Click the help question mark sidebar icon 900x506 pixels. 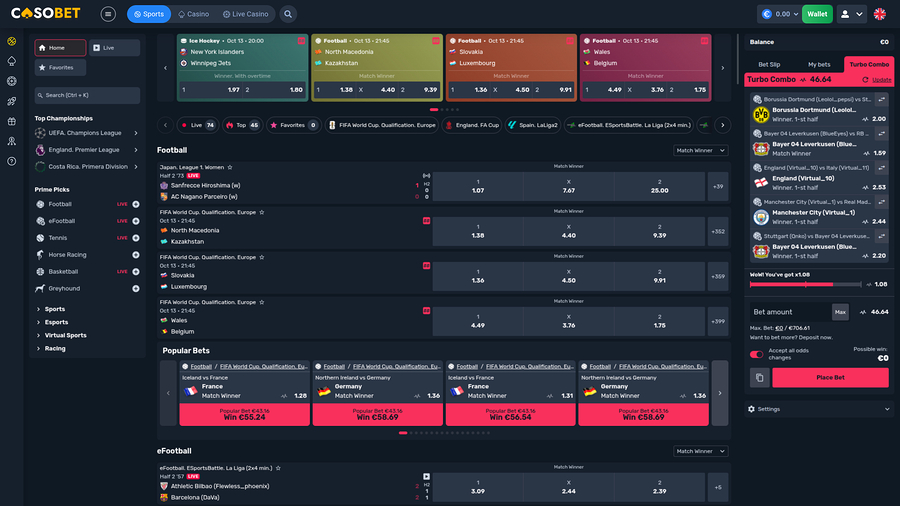(x=11, y=161)
